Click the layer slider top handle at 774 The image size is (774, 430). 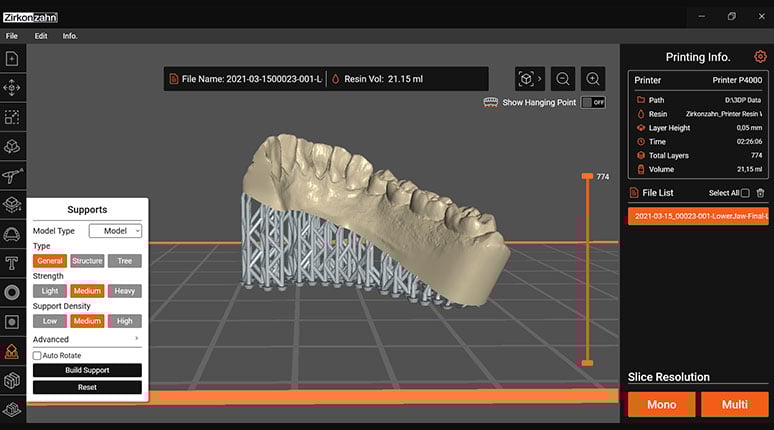point(587,177)
